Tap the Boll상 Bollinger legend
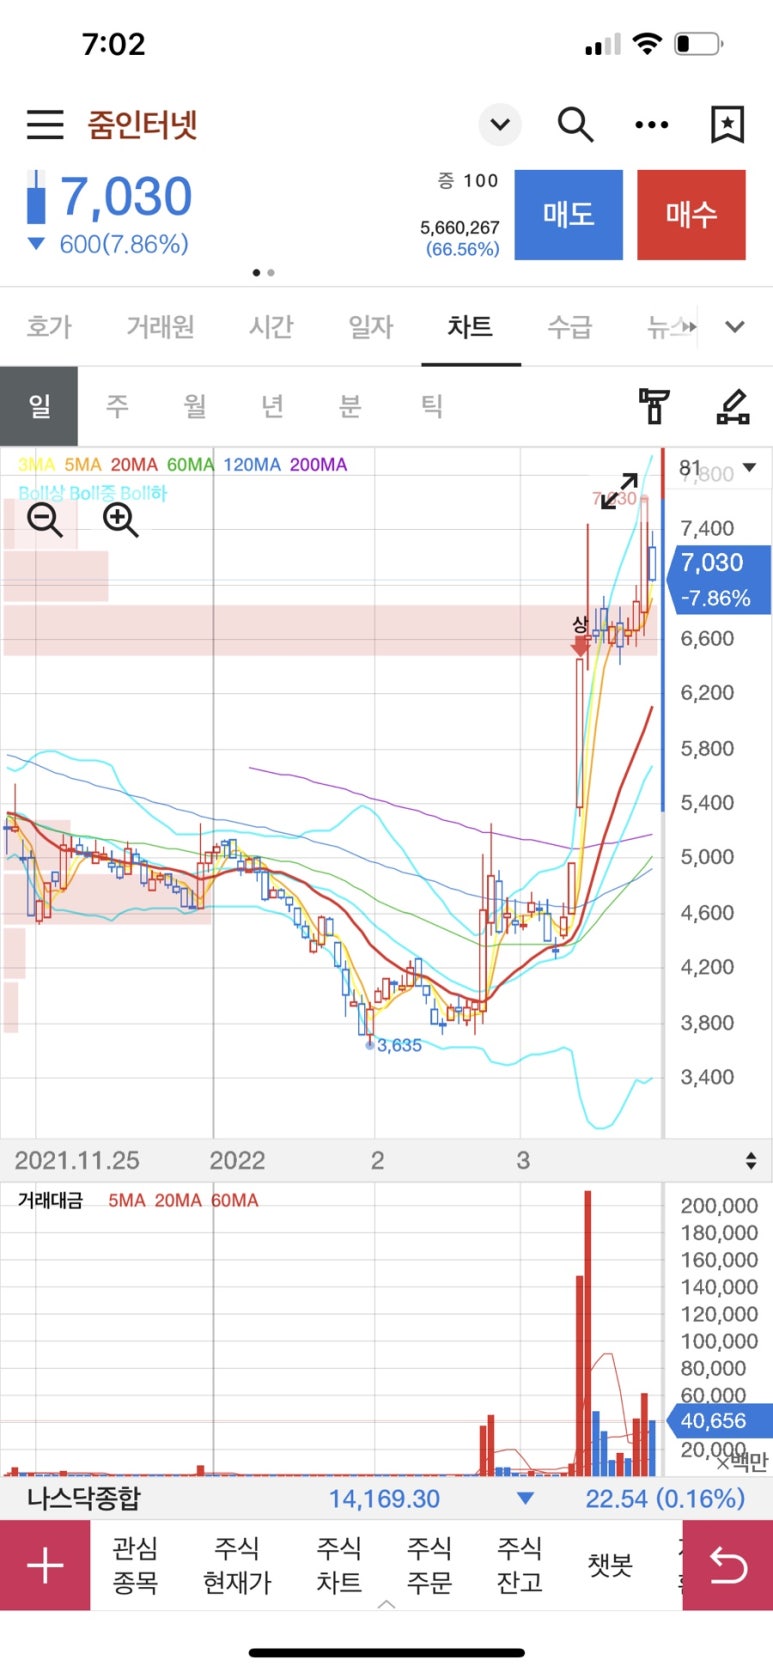This screenshot has height=1672, width=773. pyautogui.click(x=43, y=493)
